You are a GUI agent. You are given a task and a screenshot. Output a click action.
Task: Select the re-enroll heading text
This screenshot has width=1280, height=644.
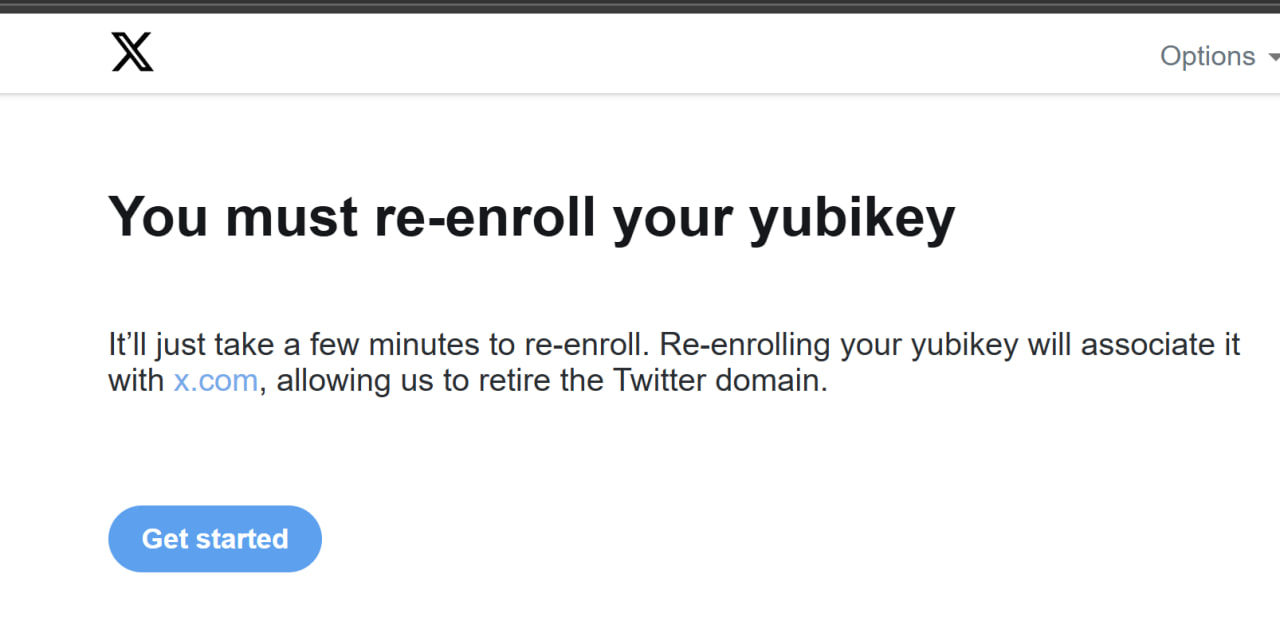[x=530, y=216]
